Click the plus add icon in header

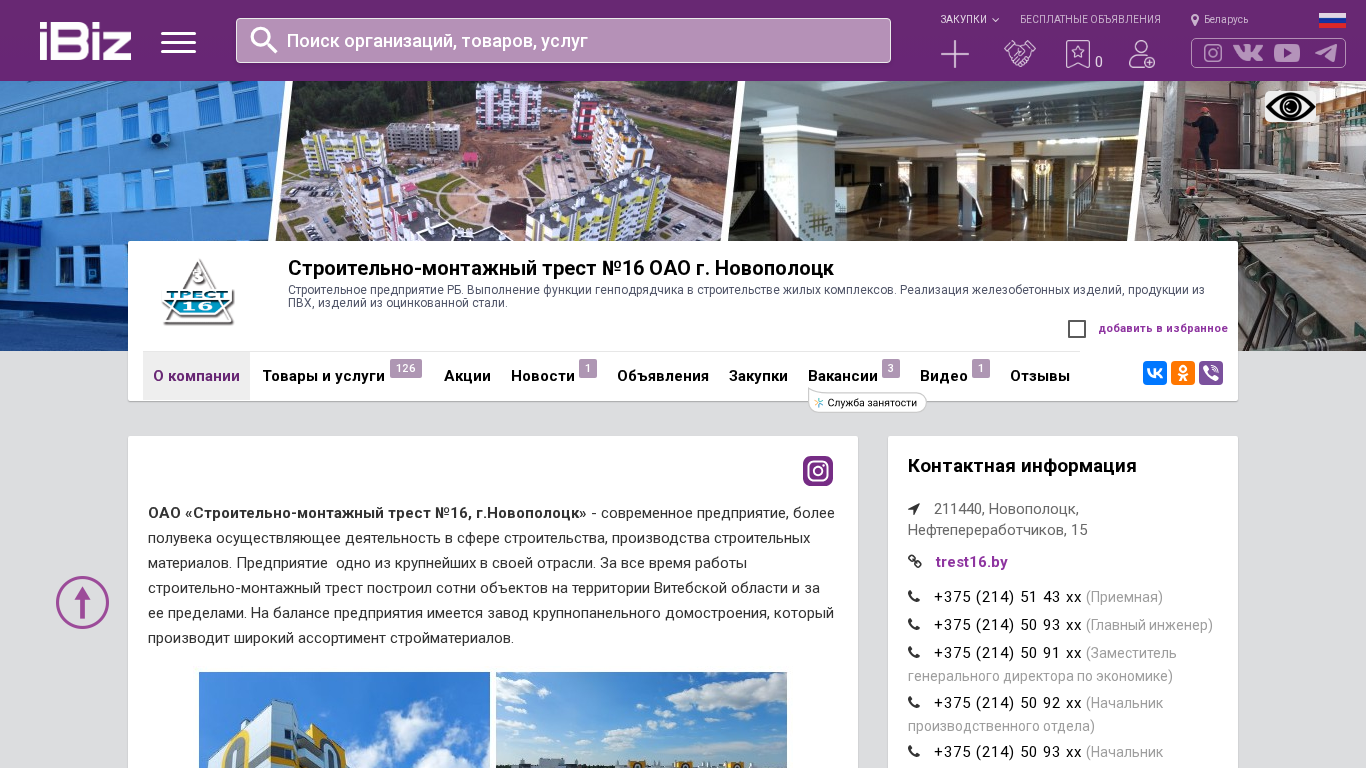(x=955, y=54)
